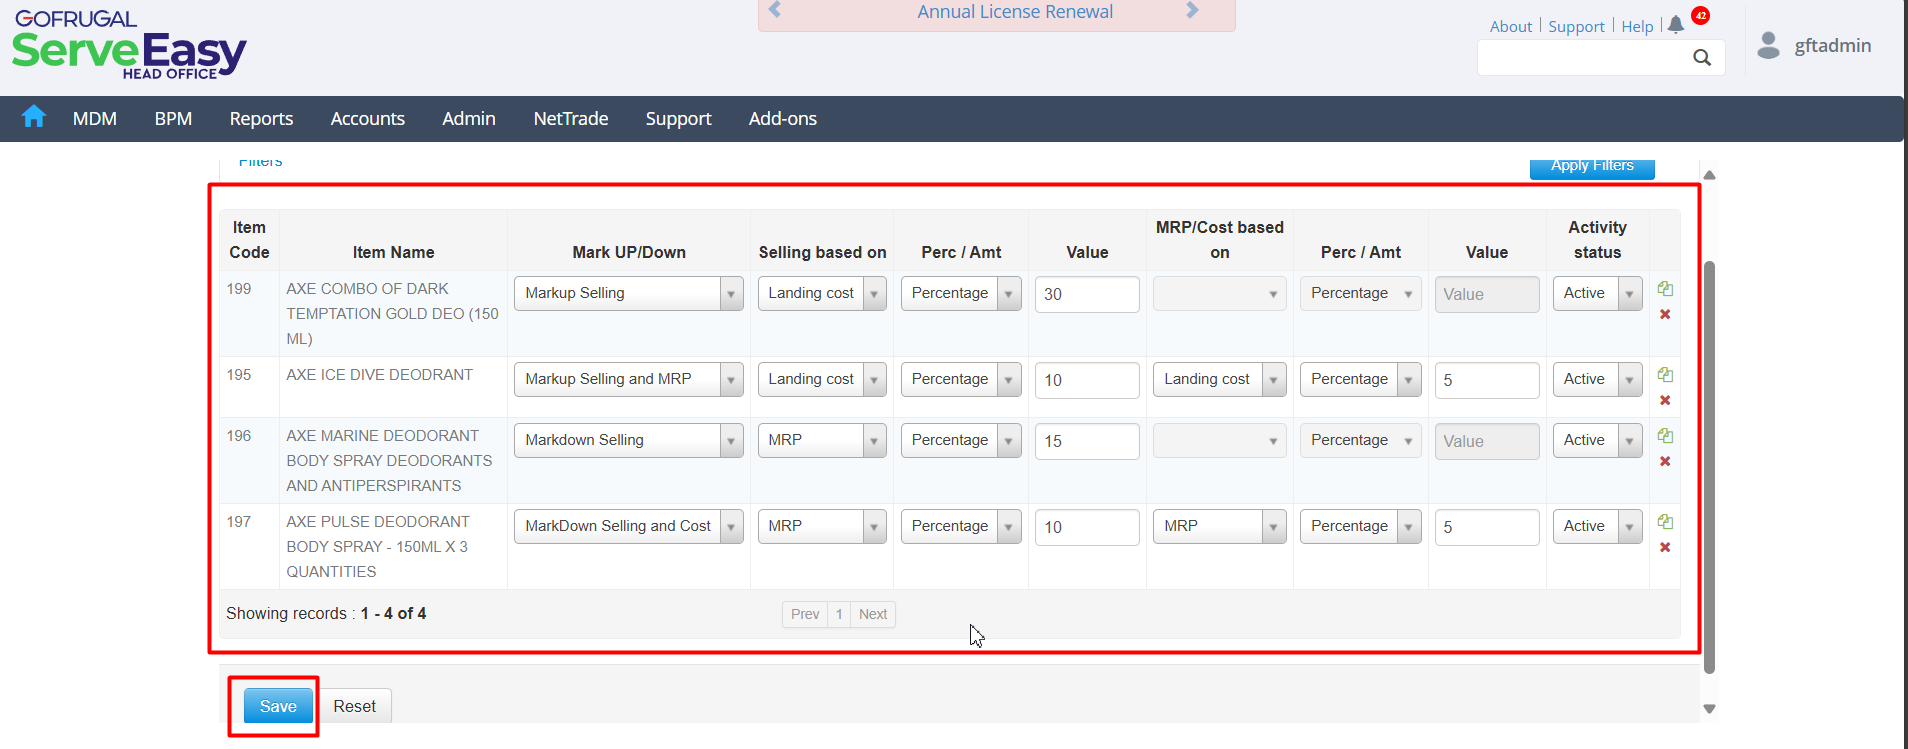The image size is (1908, 749).
Task: Click the vertical scrollbar thumb
Action: (x=1709, y=467)
